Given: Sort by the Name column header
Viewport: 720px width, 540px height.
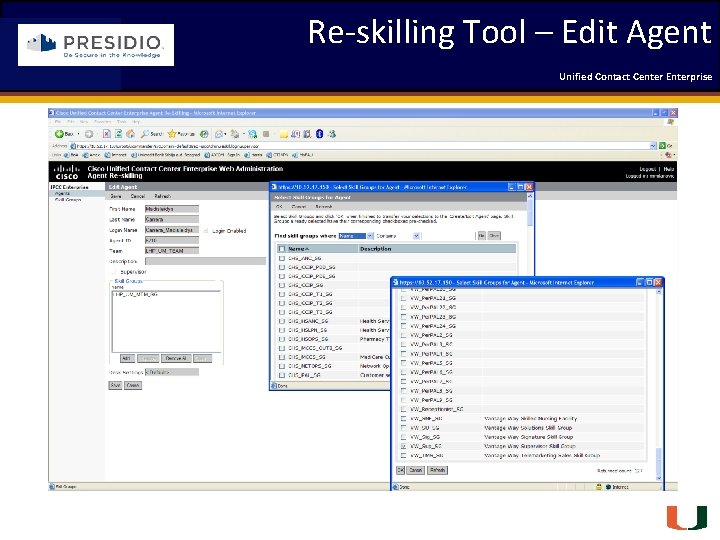Looking at the screenshot, I should [x=298, y=249].
